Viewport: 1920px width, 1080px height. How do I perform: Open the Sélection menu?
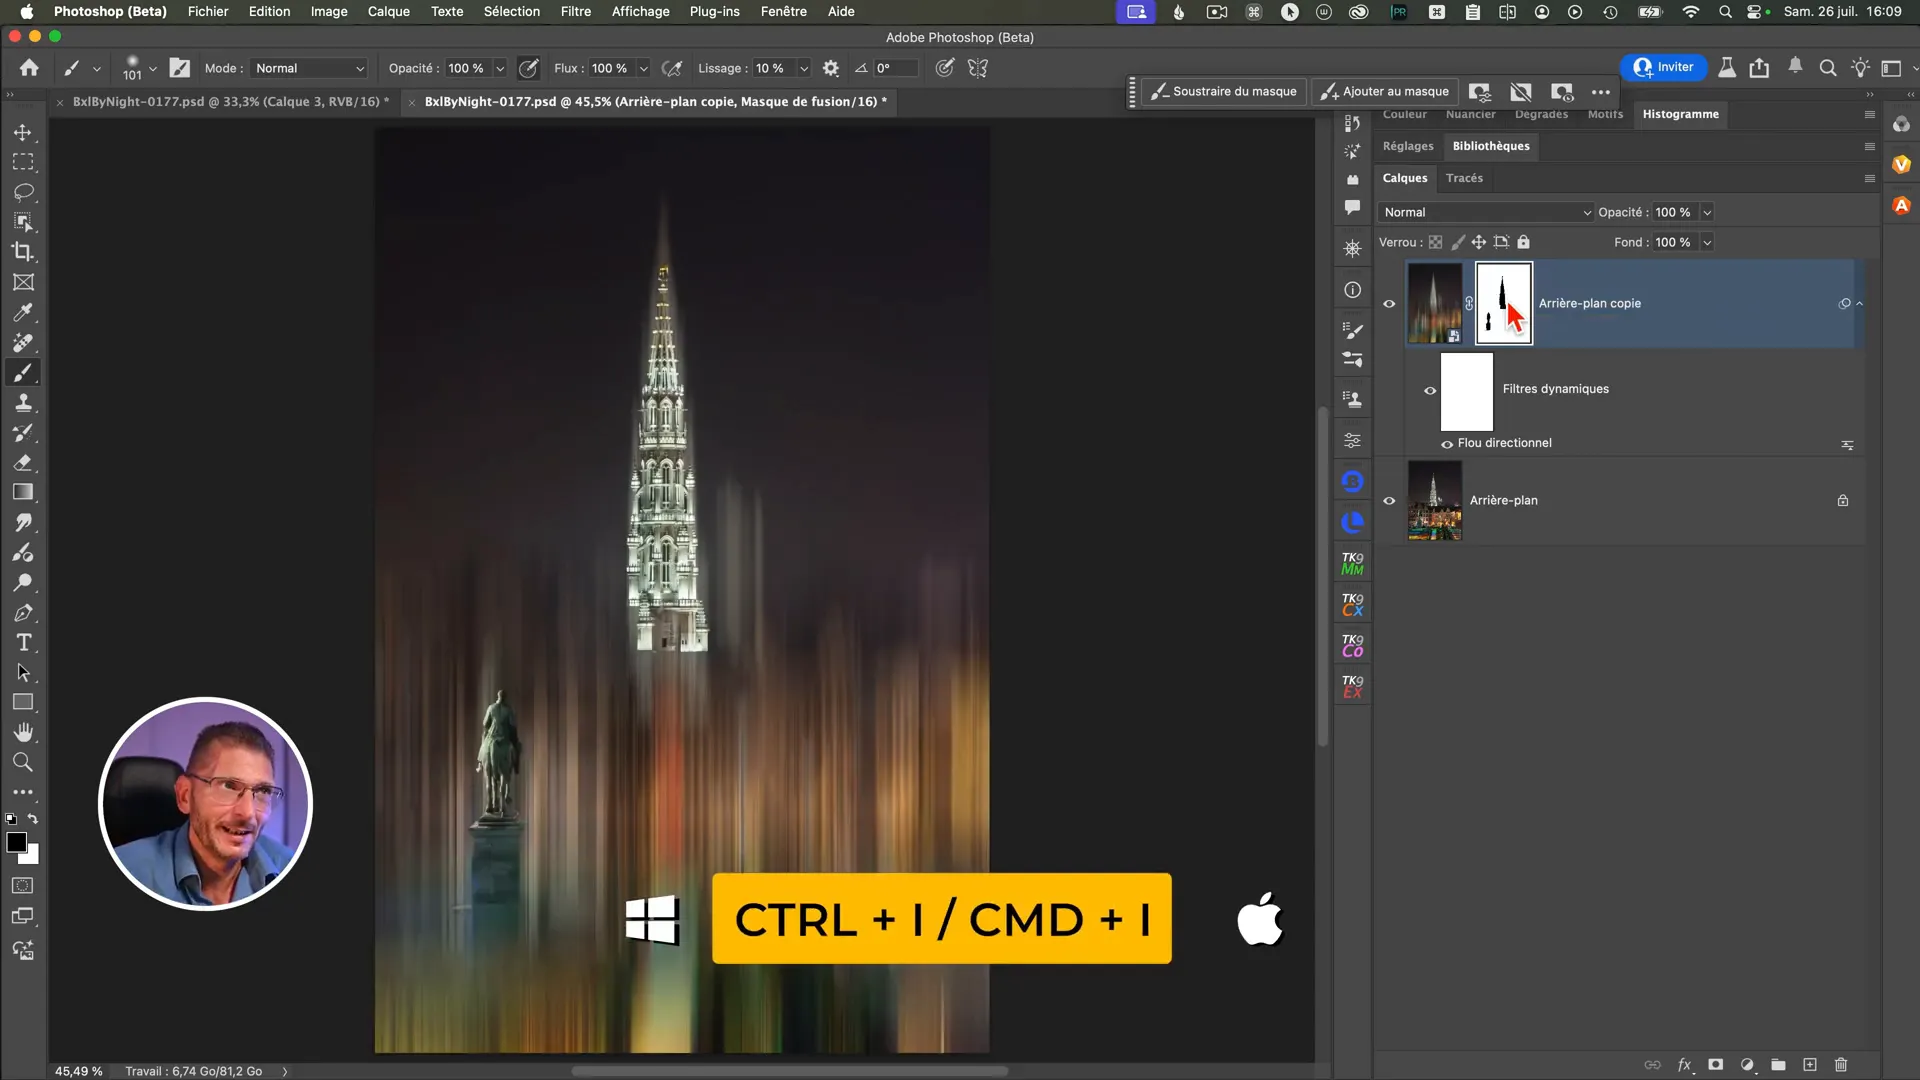coord(511,11)
